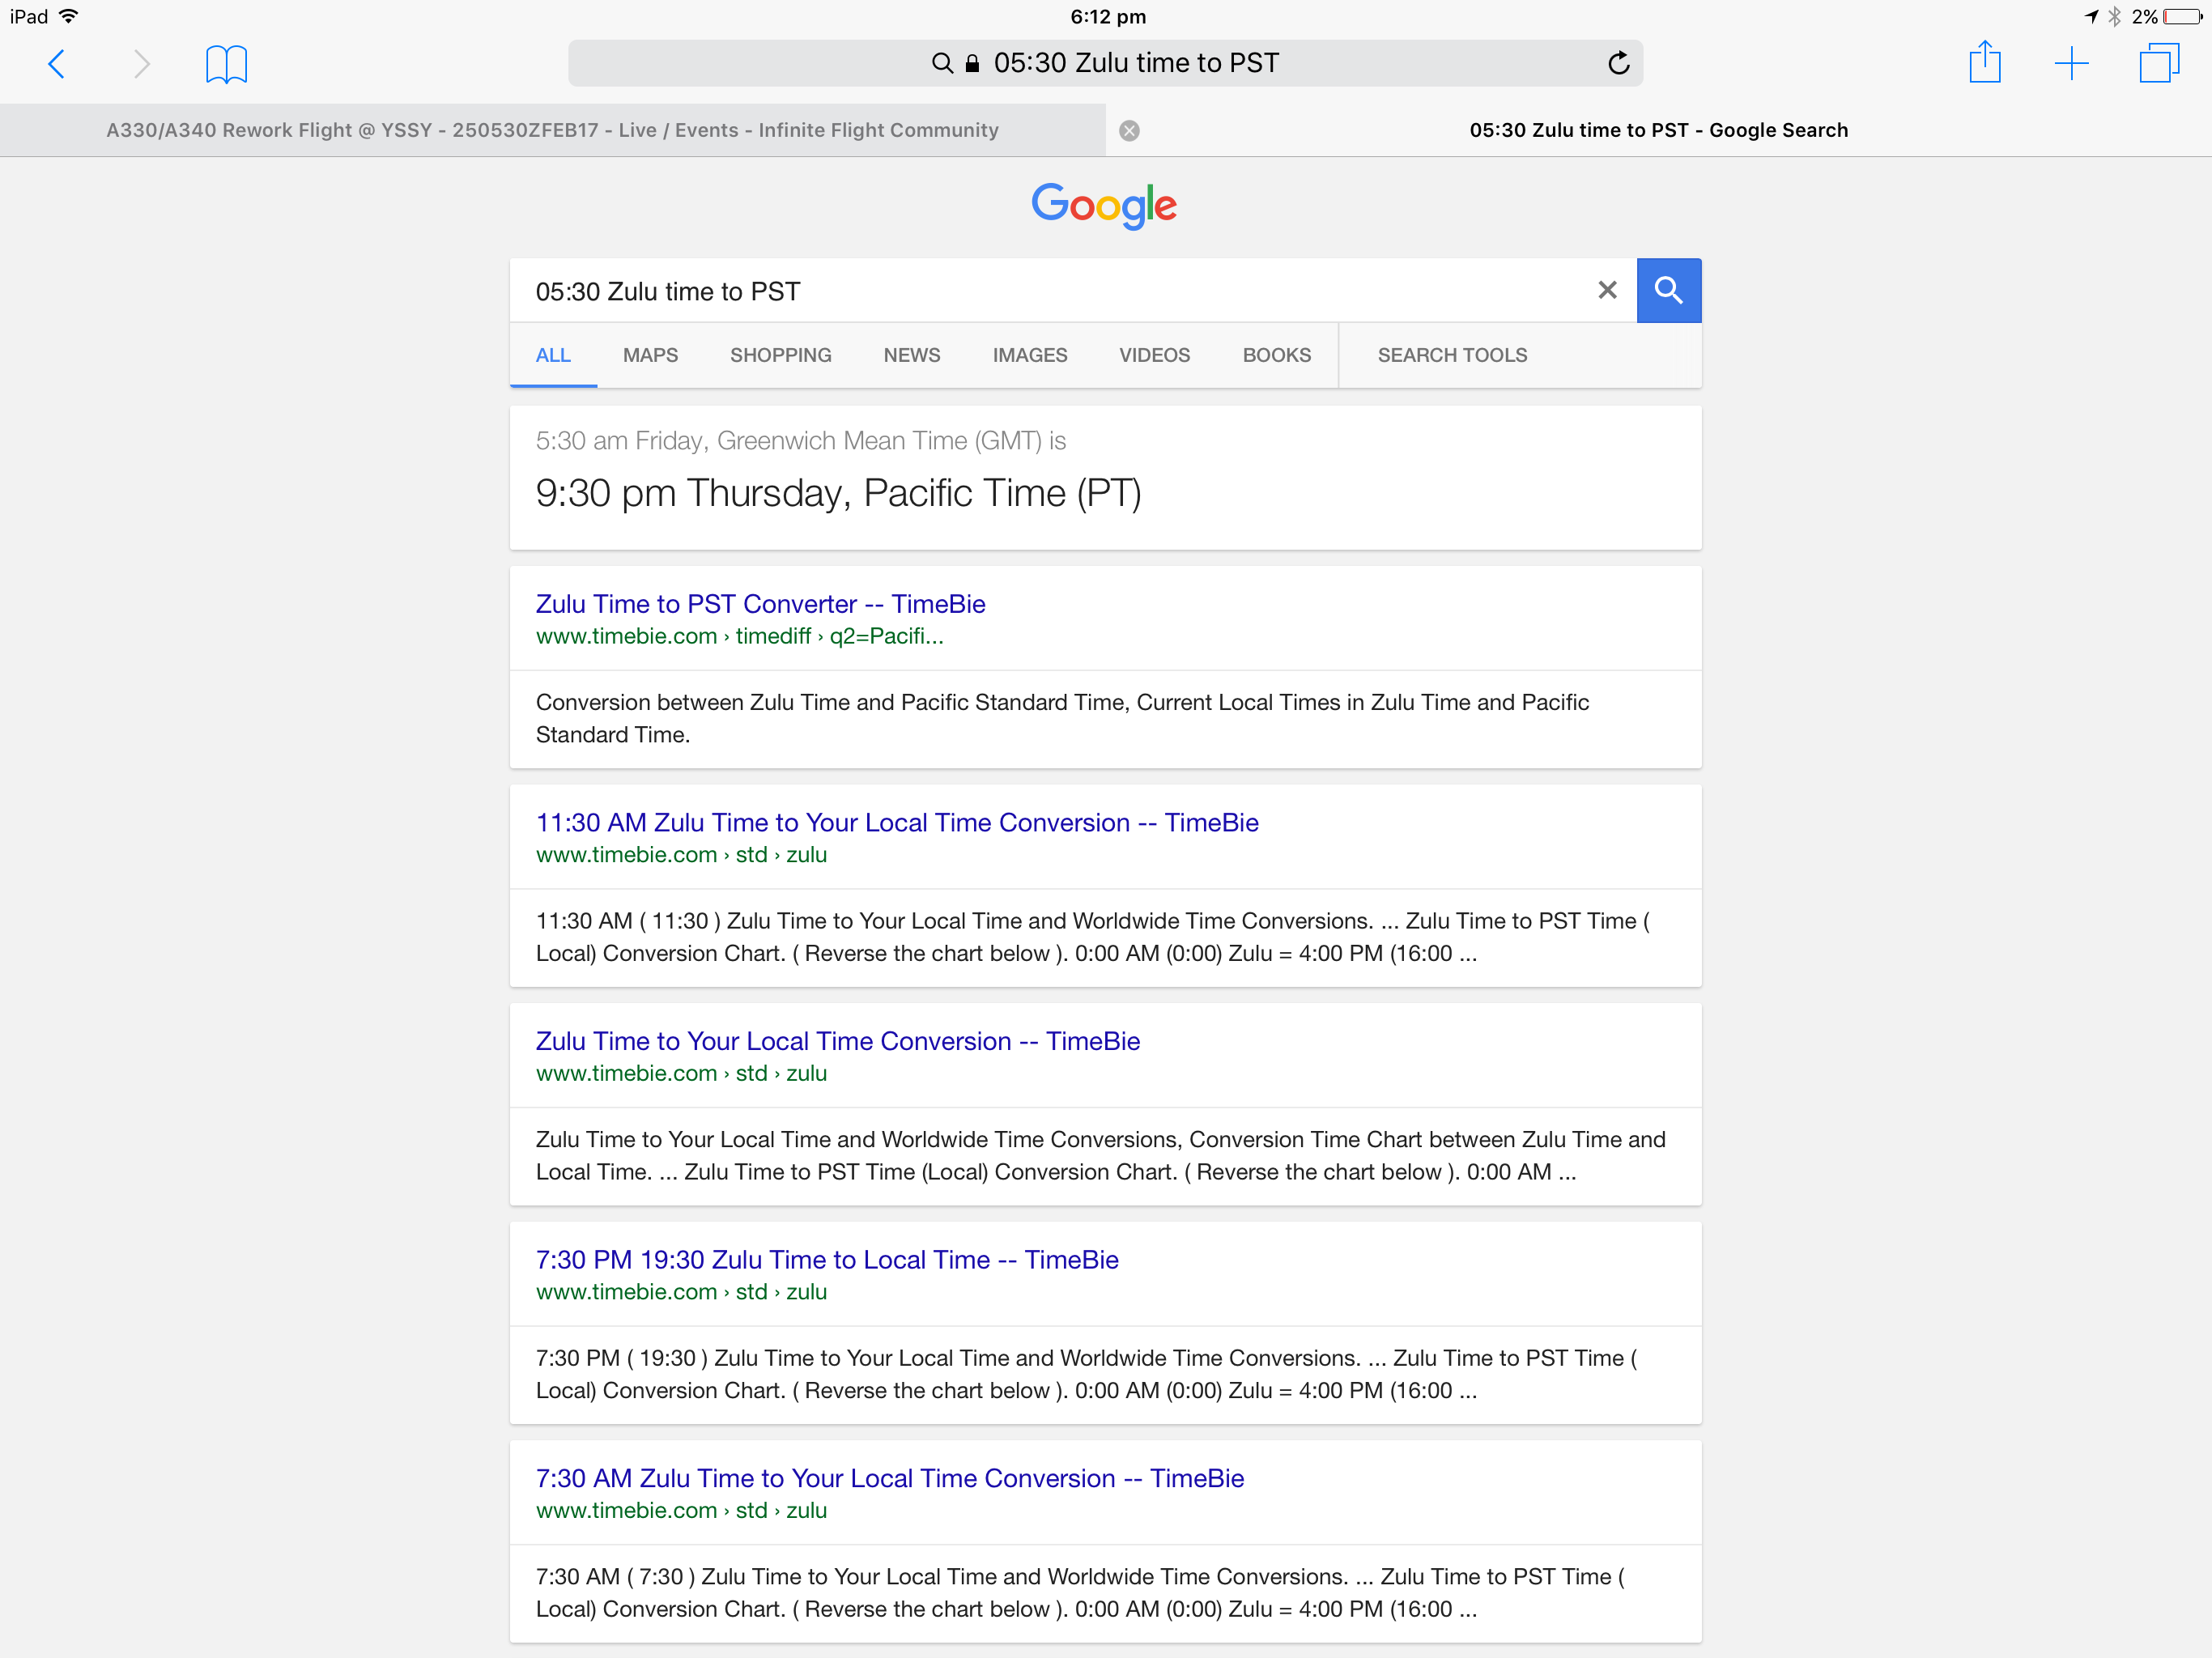This screenshot has width=2212, height=1658.
Task: Add a new tab with the plus icon
Action: (x=2071, y=64)
